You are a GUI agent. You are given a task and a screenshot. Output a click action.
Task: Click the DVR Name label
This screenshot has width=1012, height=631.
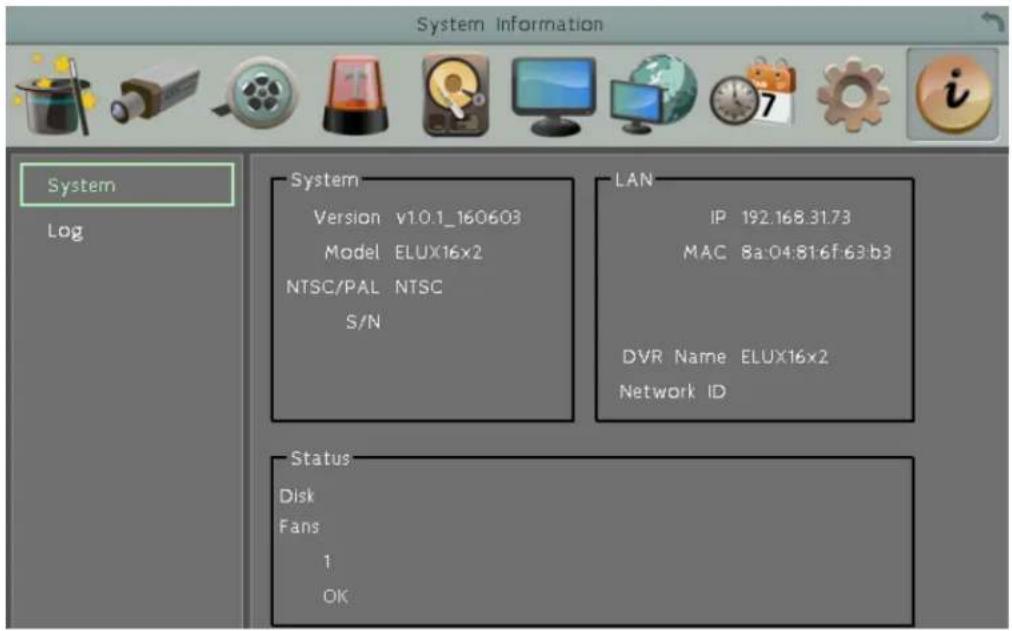(674, 357)
